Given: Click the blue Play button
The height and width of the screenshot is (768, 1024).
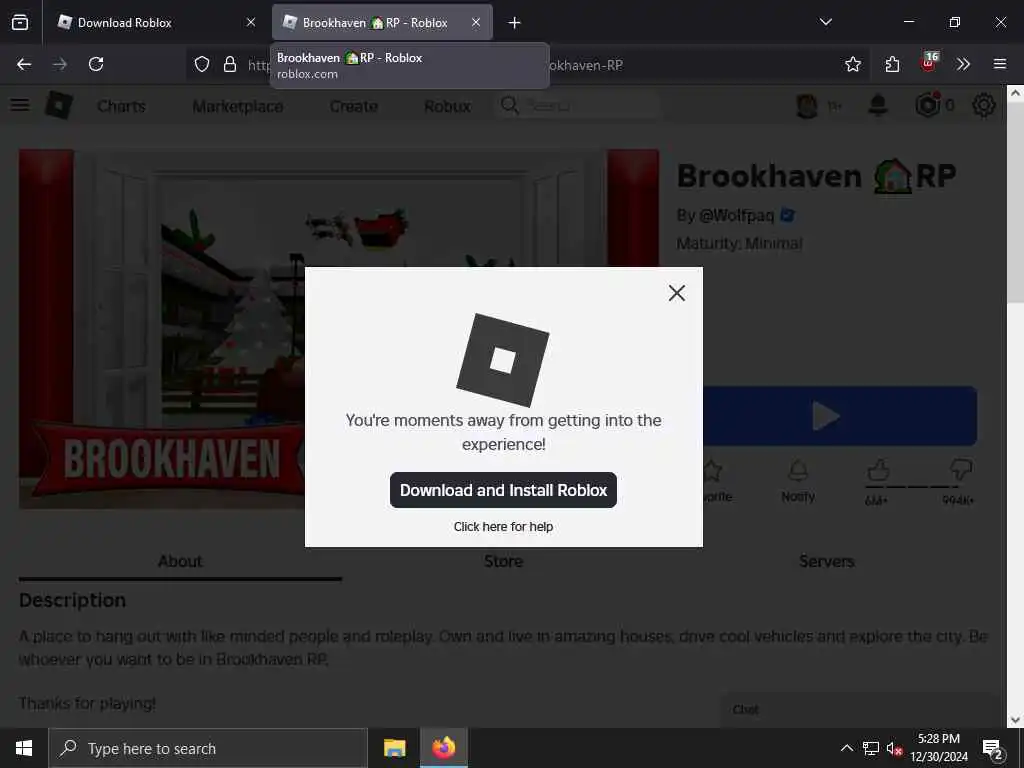Looking at the screenshot, I should (840, 416).
